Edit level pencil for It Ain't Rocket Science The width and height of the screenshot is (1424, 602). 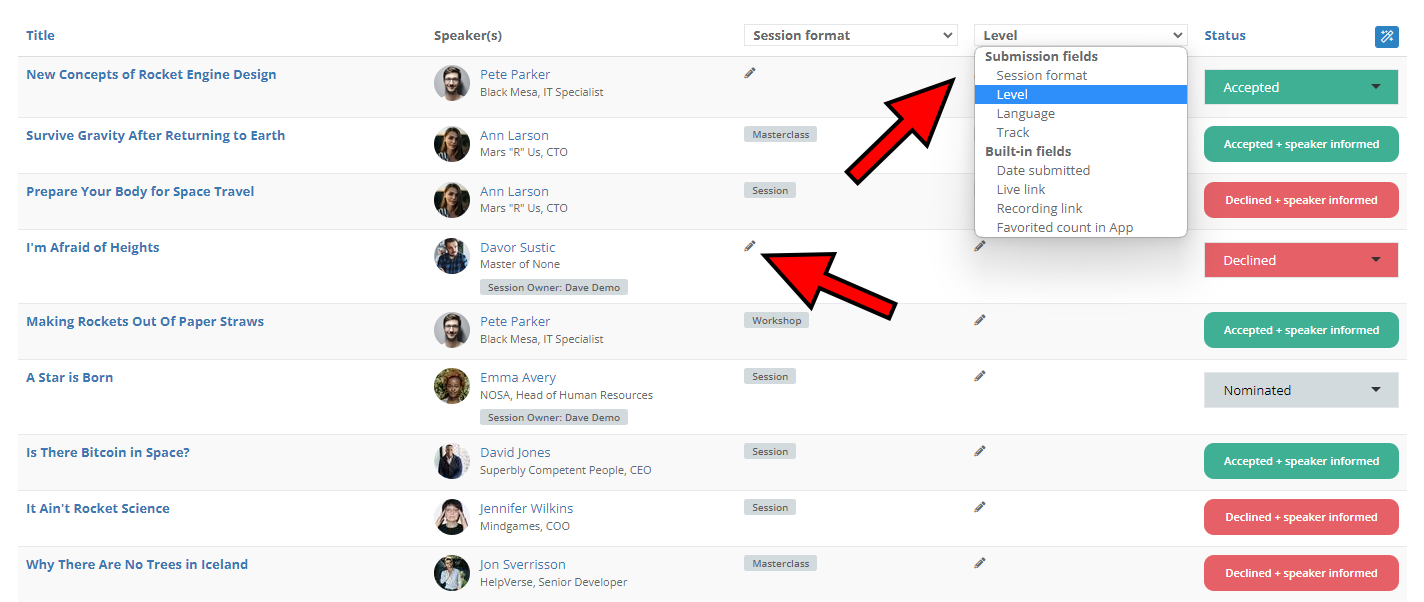point(980,507)
